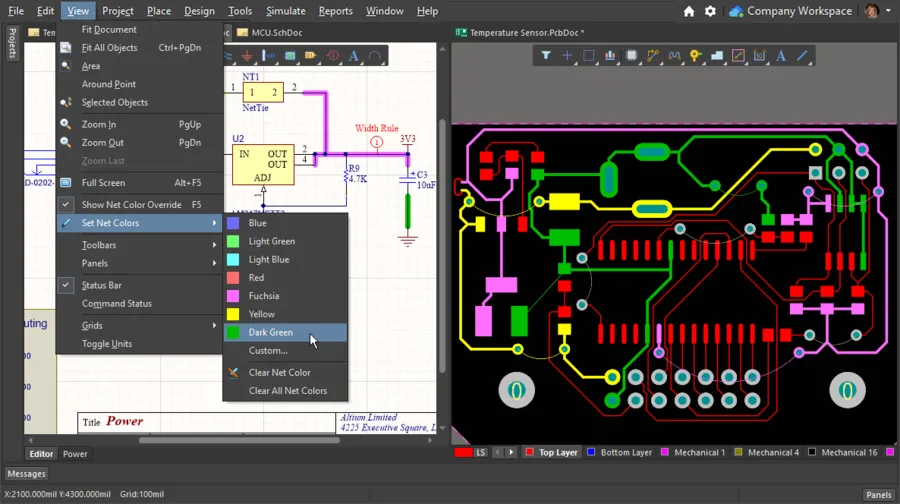Open the Design menu
The width and height of the screenshot is (900, 504).
[199, 11]
